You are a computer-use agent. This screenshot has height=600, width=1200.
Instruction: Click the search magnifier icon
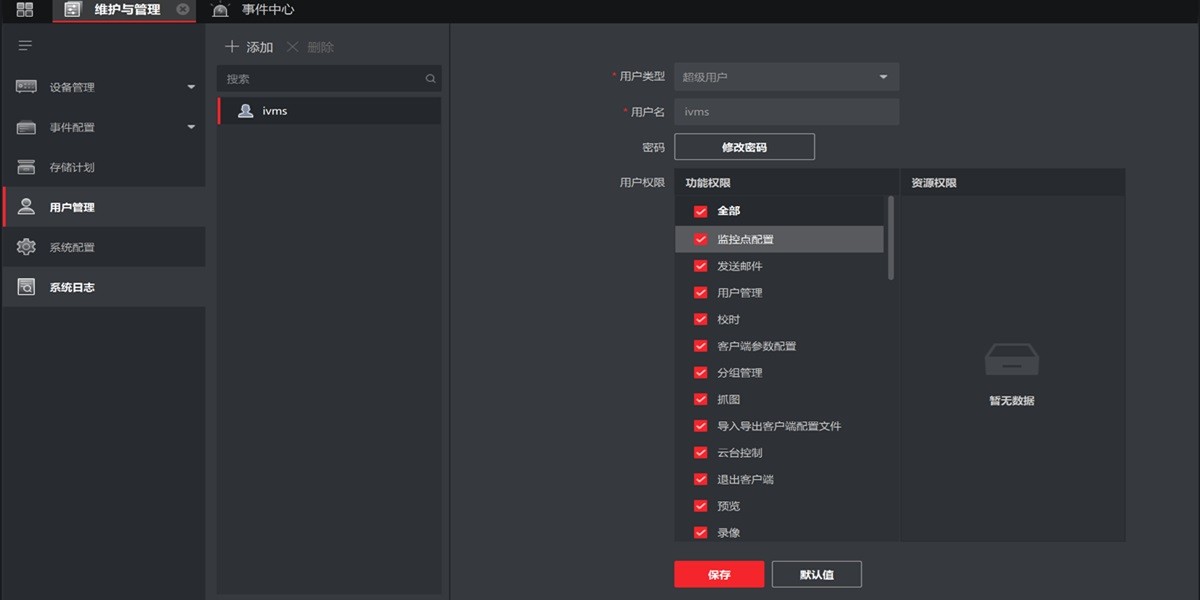pyautogui.click(x=430, y=78)
